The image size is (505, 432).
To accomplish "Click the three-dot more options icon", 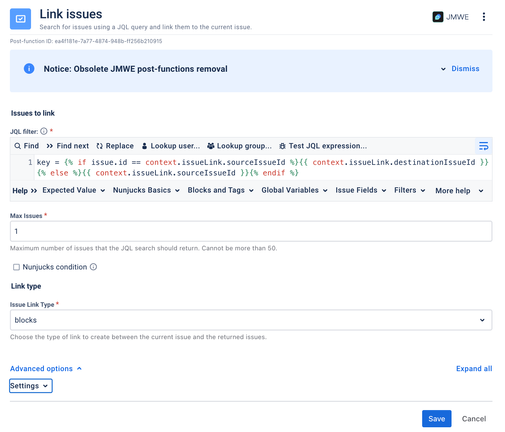I will [484, 17].
